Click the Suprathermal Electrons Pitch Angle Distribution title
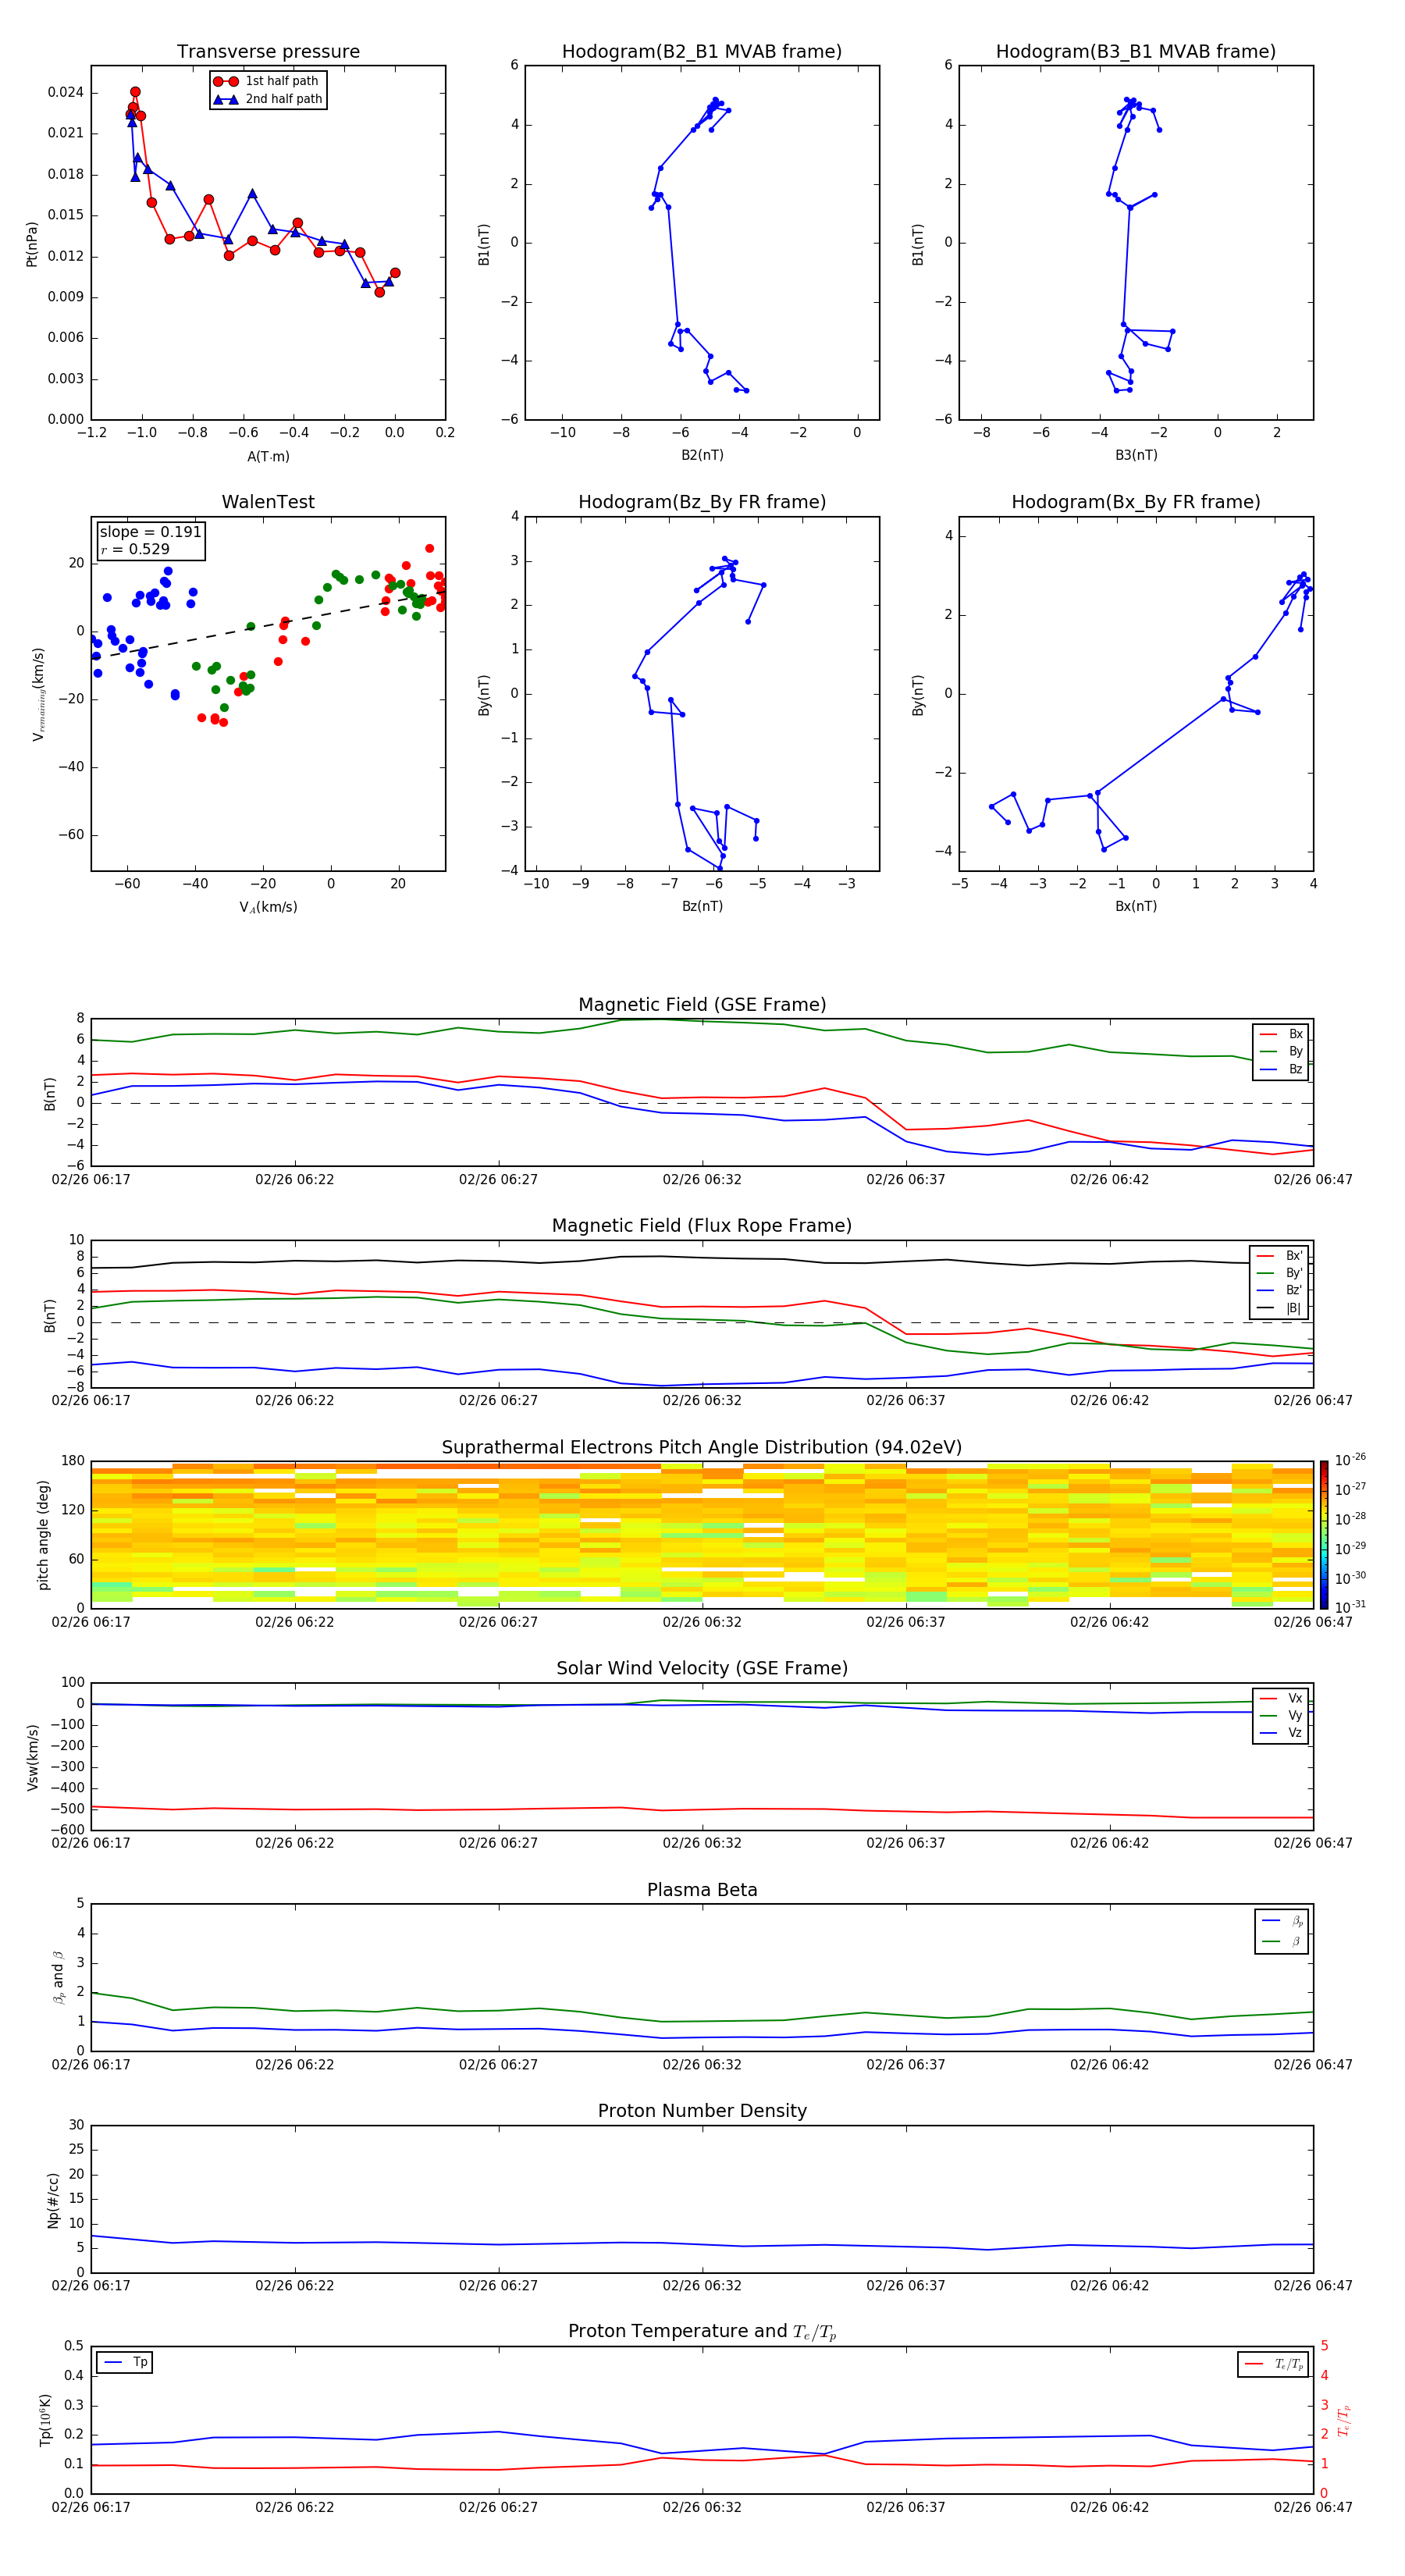Screen dimensions: 1405x2576 tap(702, 1448)
